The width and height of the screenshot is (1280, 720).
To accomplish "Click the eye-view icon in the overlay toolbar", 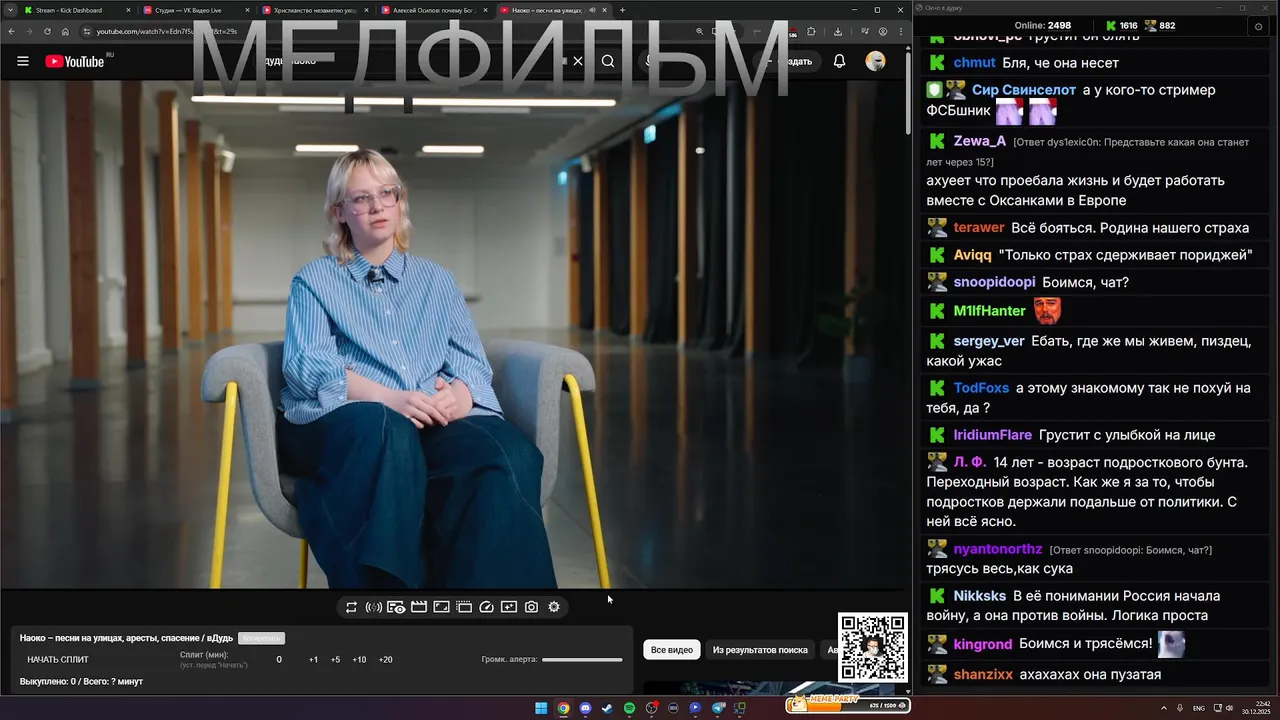I will (x=396, y=607).
